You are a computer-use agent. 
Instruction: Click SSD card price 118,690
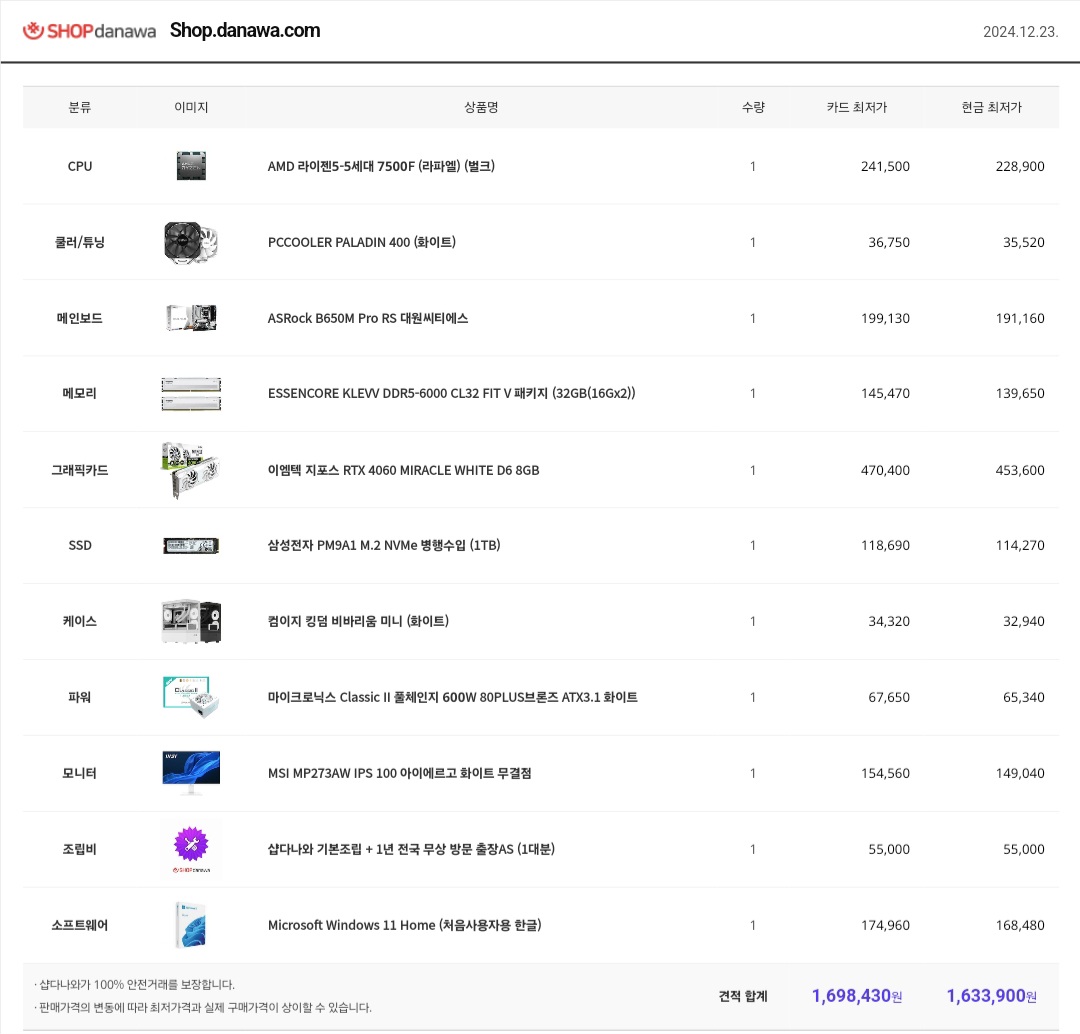point(885,546)
